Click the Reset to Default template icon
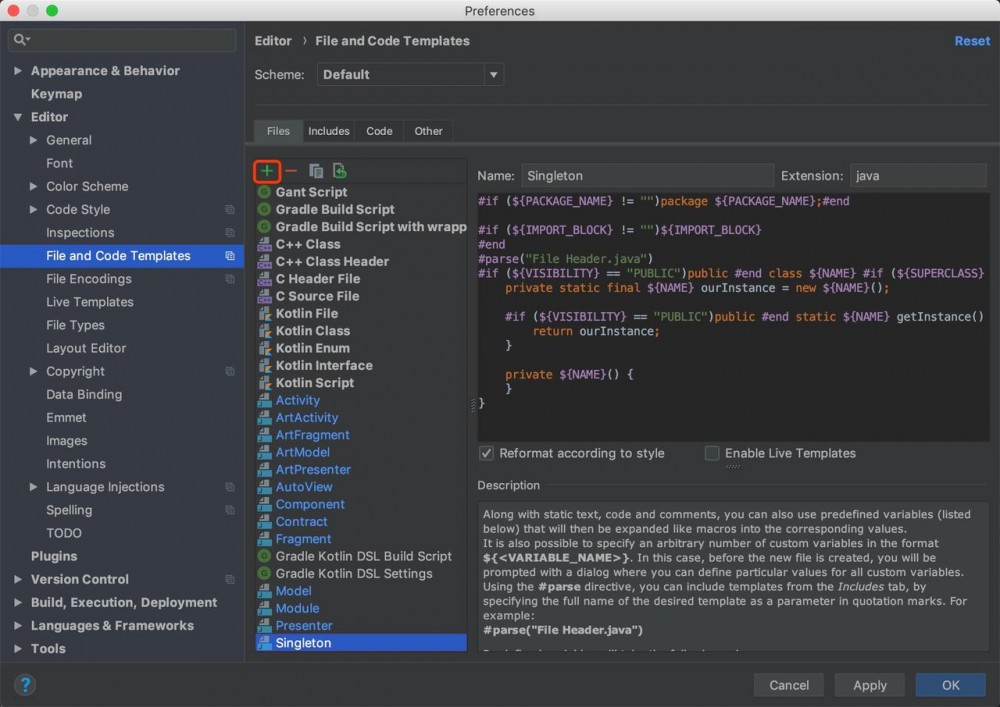Image resolution: width=1000 pixels, height=707 pixels. [340, 171]
